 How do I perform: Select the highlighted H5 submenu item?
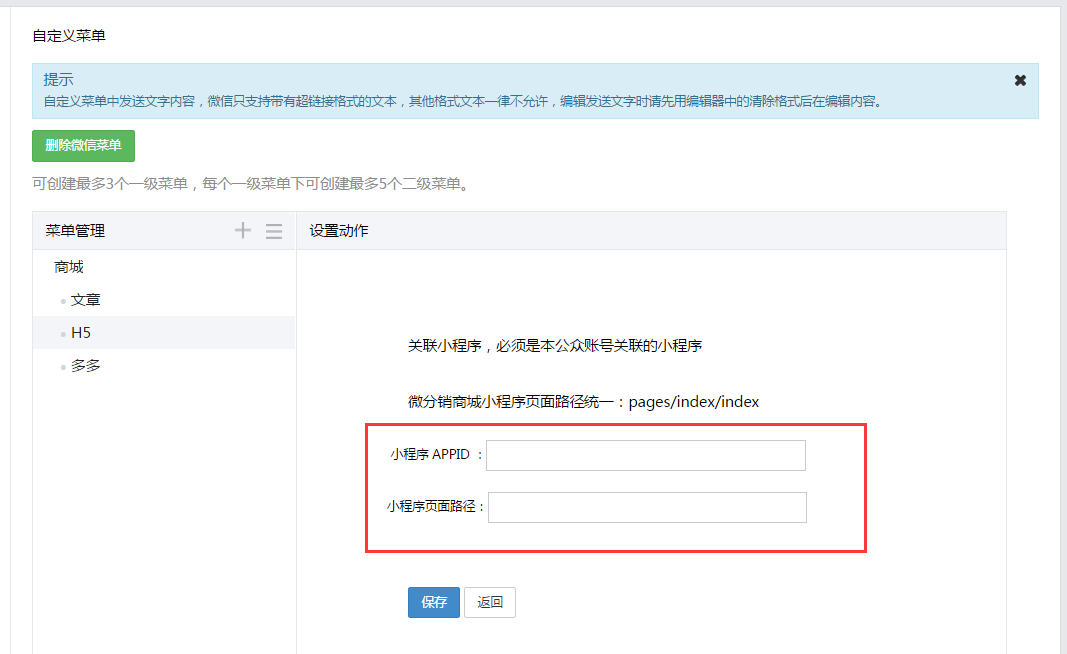pos(81,333)
